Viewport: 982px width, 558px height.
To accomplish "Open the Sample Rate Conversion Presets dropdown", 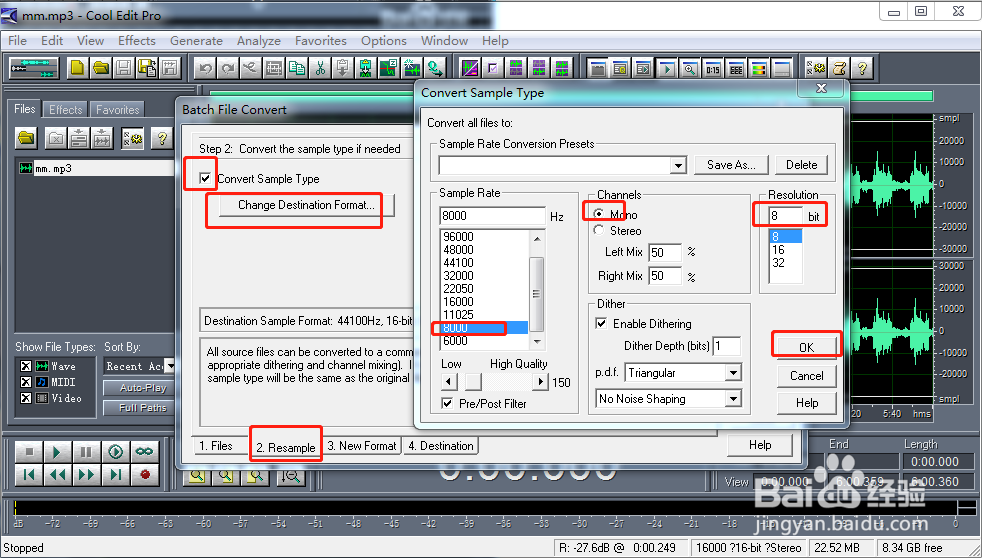I will click(x=678, y=165).
